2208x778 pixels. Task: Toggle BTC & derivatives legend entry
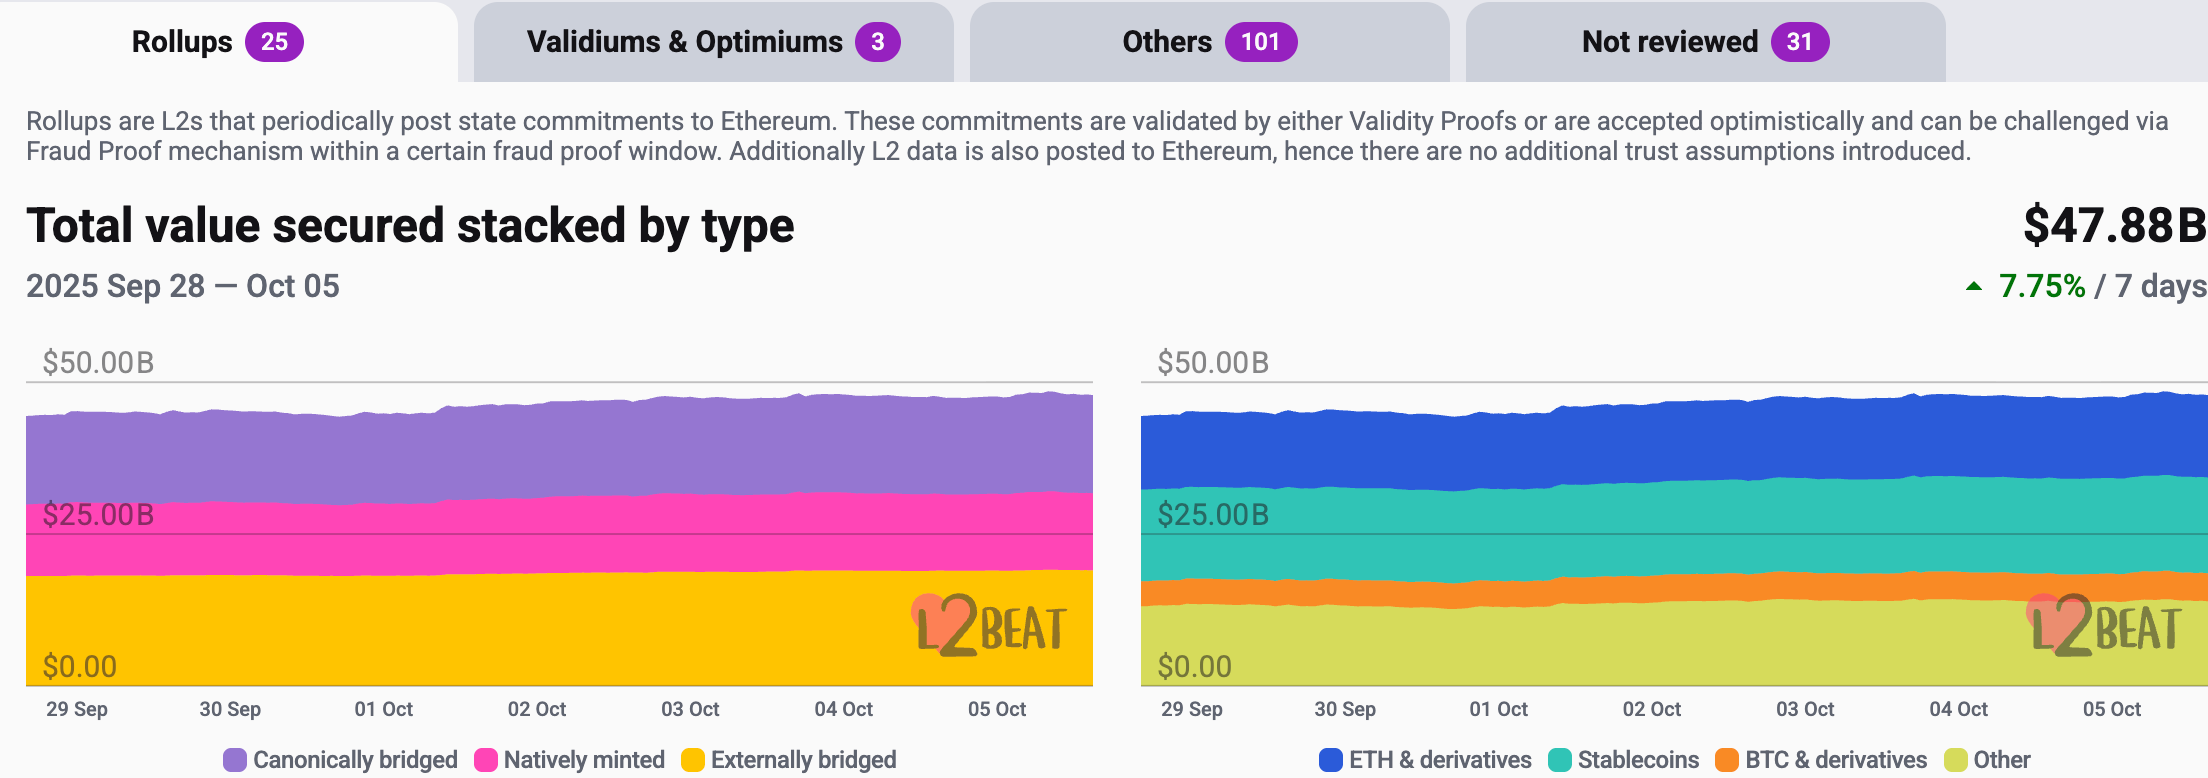coord(1821,760)
